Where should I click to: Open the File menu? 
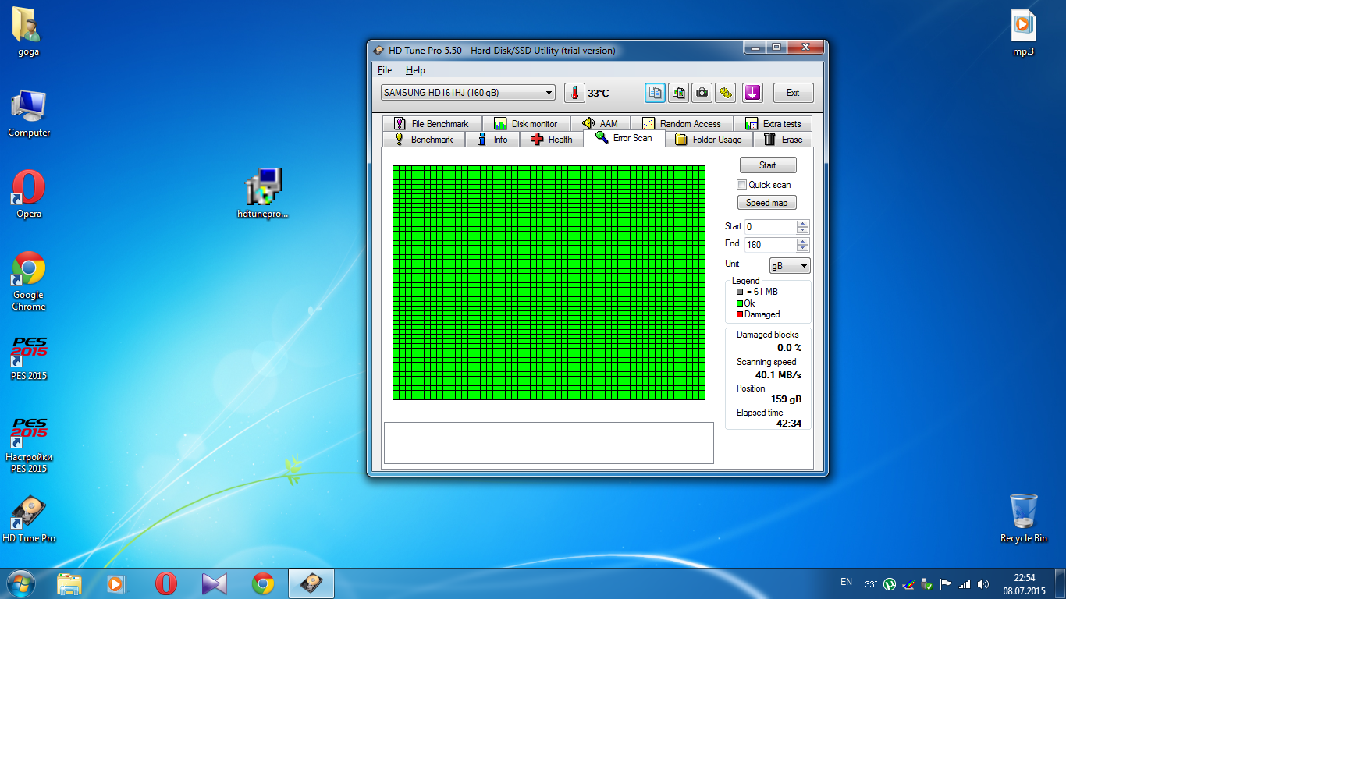tap(384, 70)
